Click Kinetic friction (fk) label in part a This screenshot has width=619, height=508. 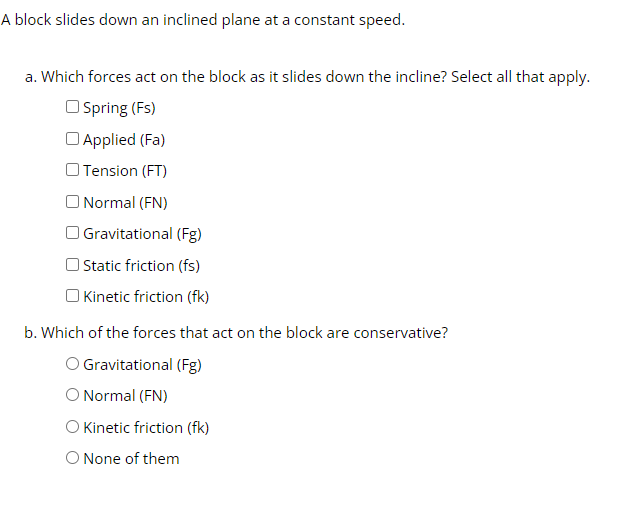coord(146,297)
